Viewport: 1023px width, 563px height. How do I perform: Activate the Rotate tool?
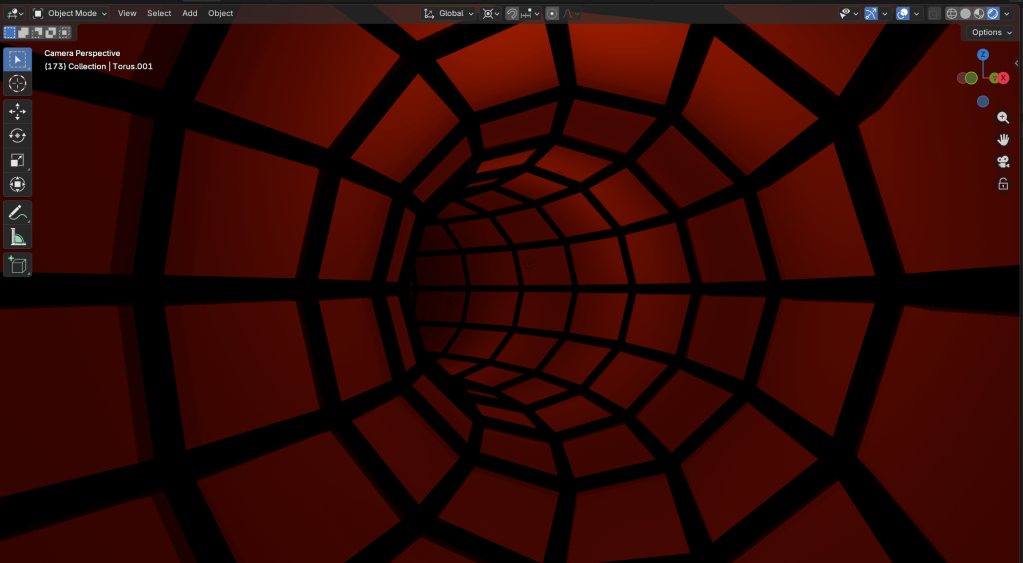click(17, 136)
